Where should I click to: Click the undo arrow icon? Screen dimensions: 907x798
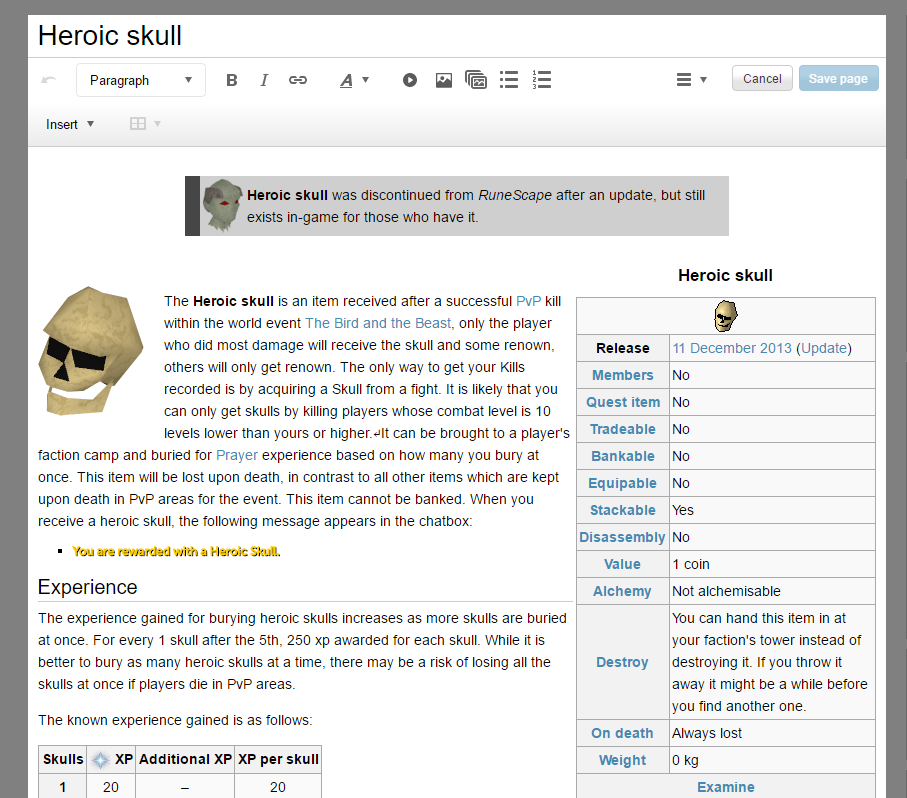pyautogui.click(x=49, y=80)
